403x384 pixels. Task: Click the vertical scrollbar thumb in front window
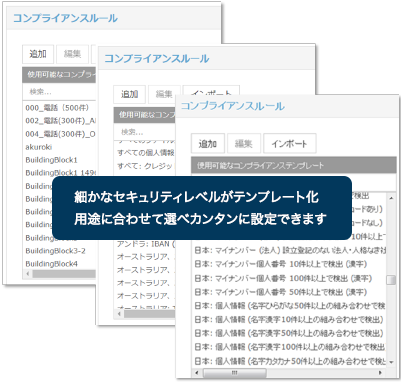coord(391,280)
